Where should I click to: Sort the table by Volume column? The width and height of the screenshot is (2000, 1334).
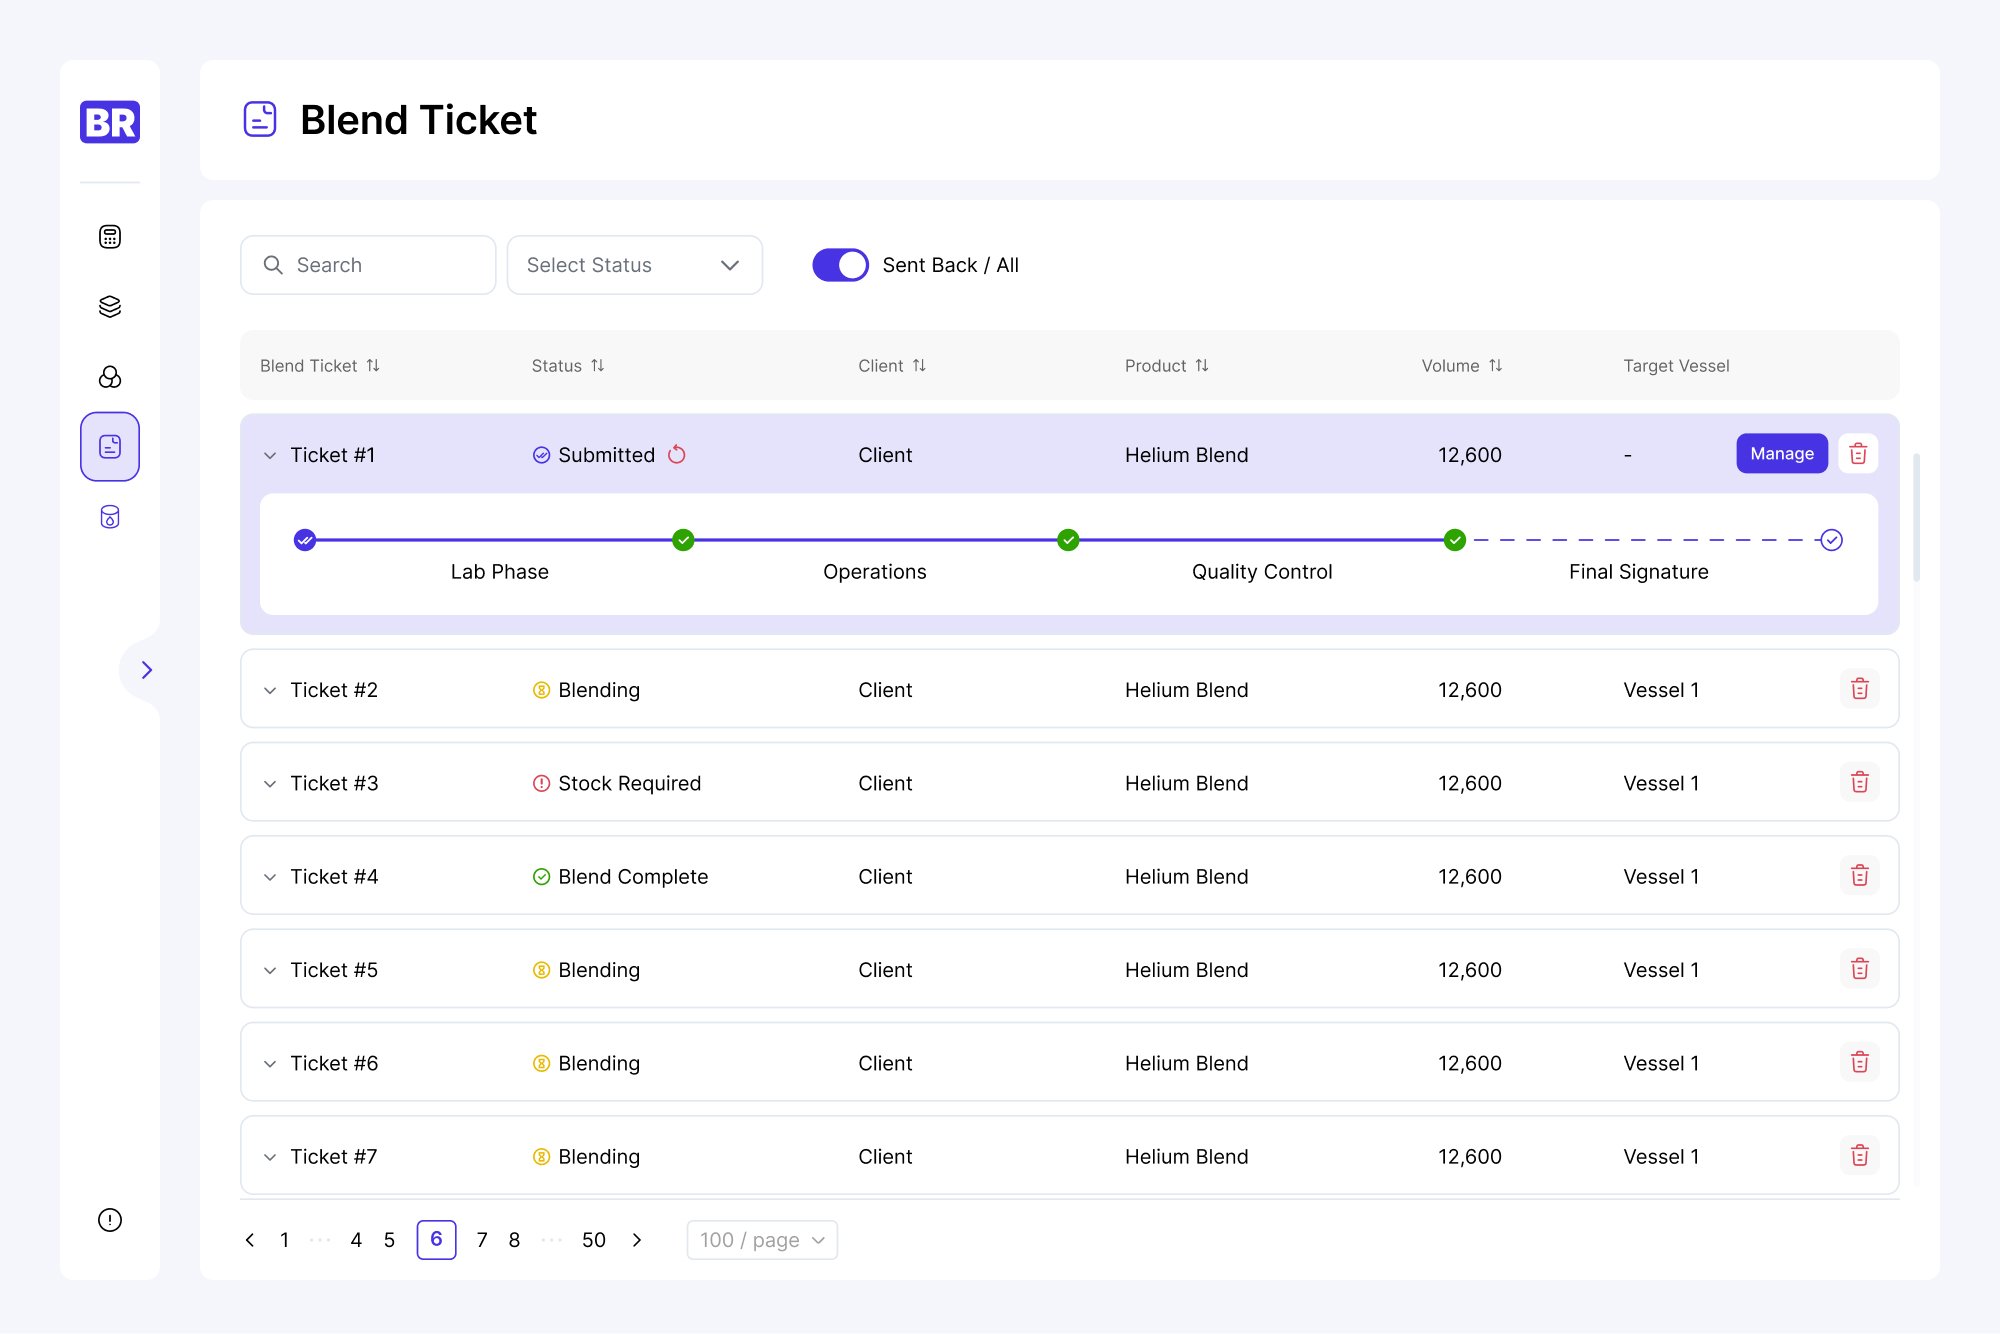(1495, 366)
